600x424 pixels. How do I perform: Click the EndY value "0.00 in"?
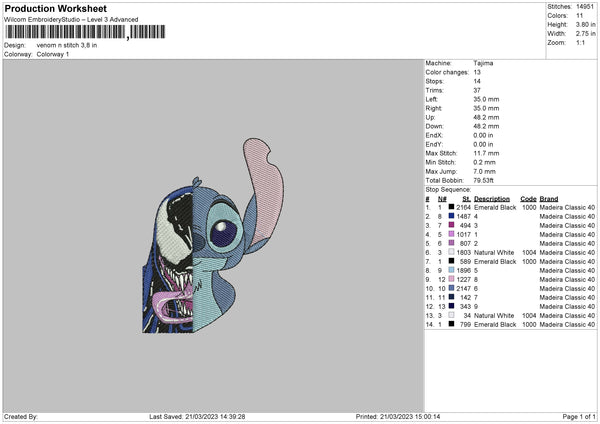pyautogui.click(x=483, y=144)
